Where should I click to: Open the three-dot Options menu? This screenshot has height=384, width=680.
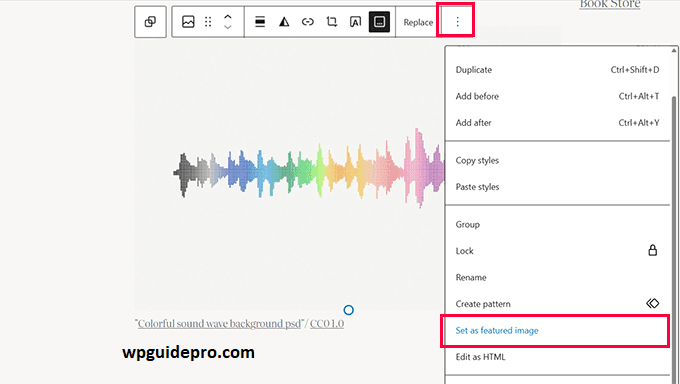(457, 22)
